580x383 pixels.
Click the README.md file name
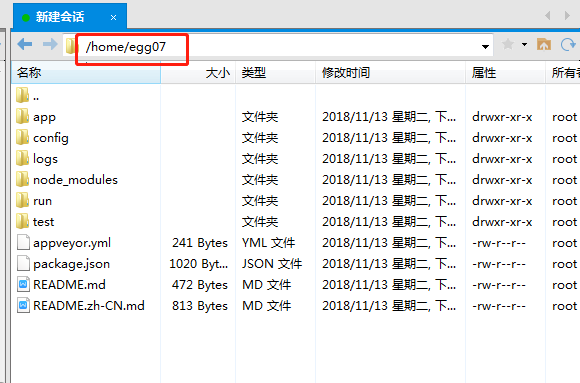pos(69,285)
